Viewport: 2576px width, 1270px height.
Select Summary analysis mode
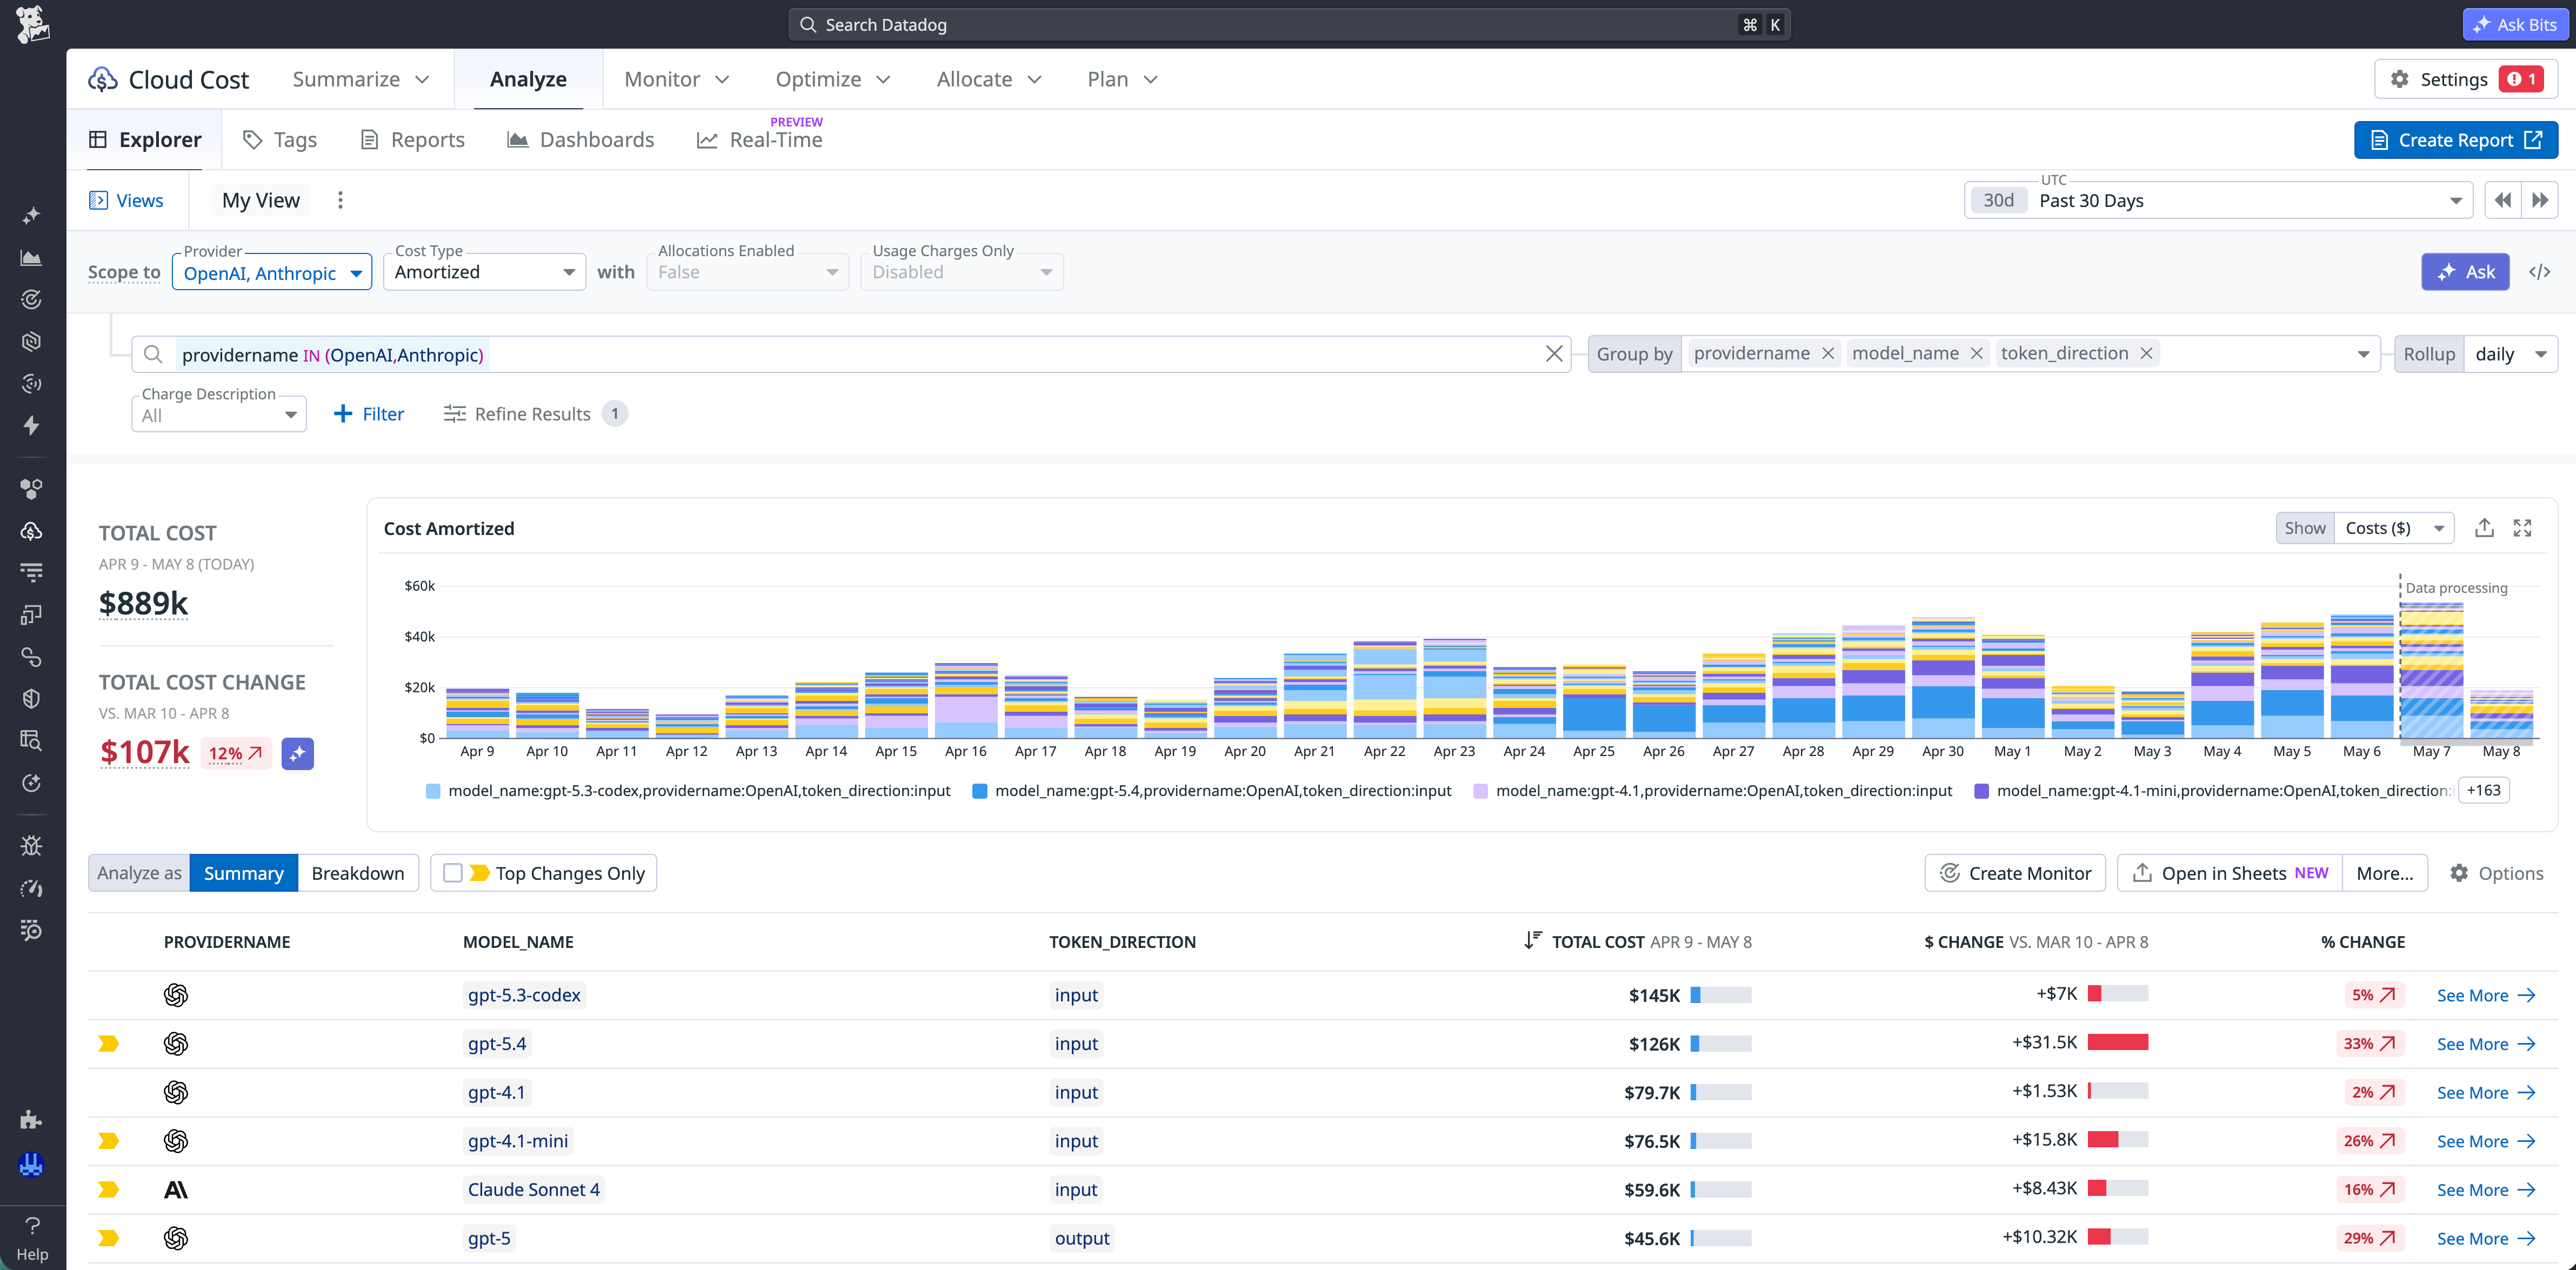pyautogui.click(x=243, y=873)
